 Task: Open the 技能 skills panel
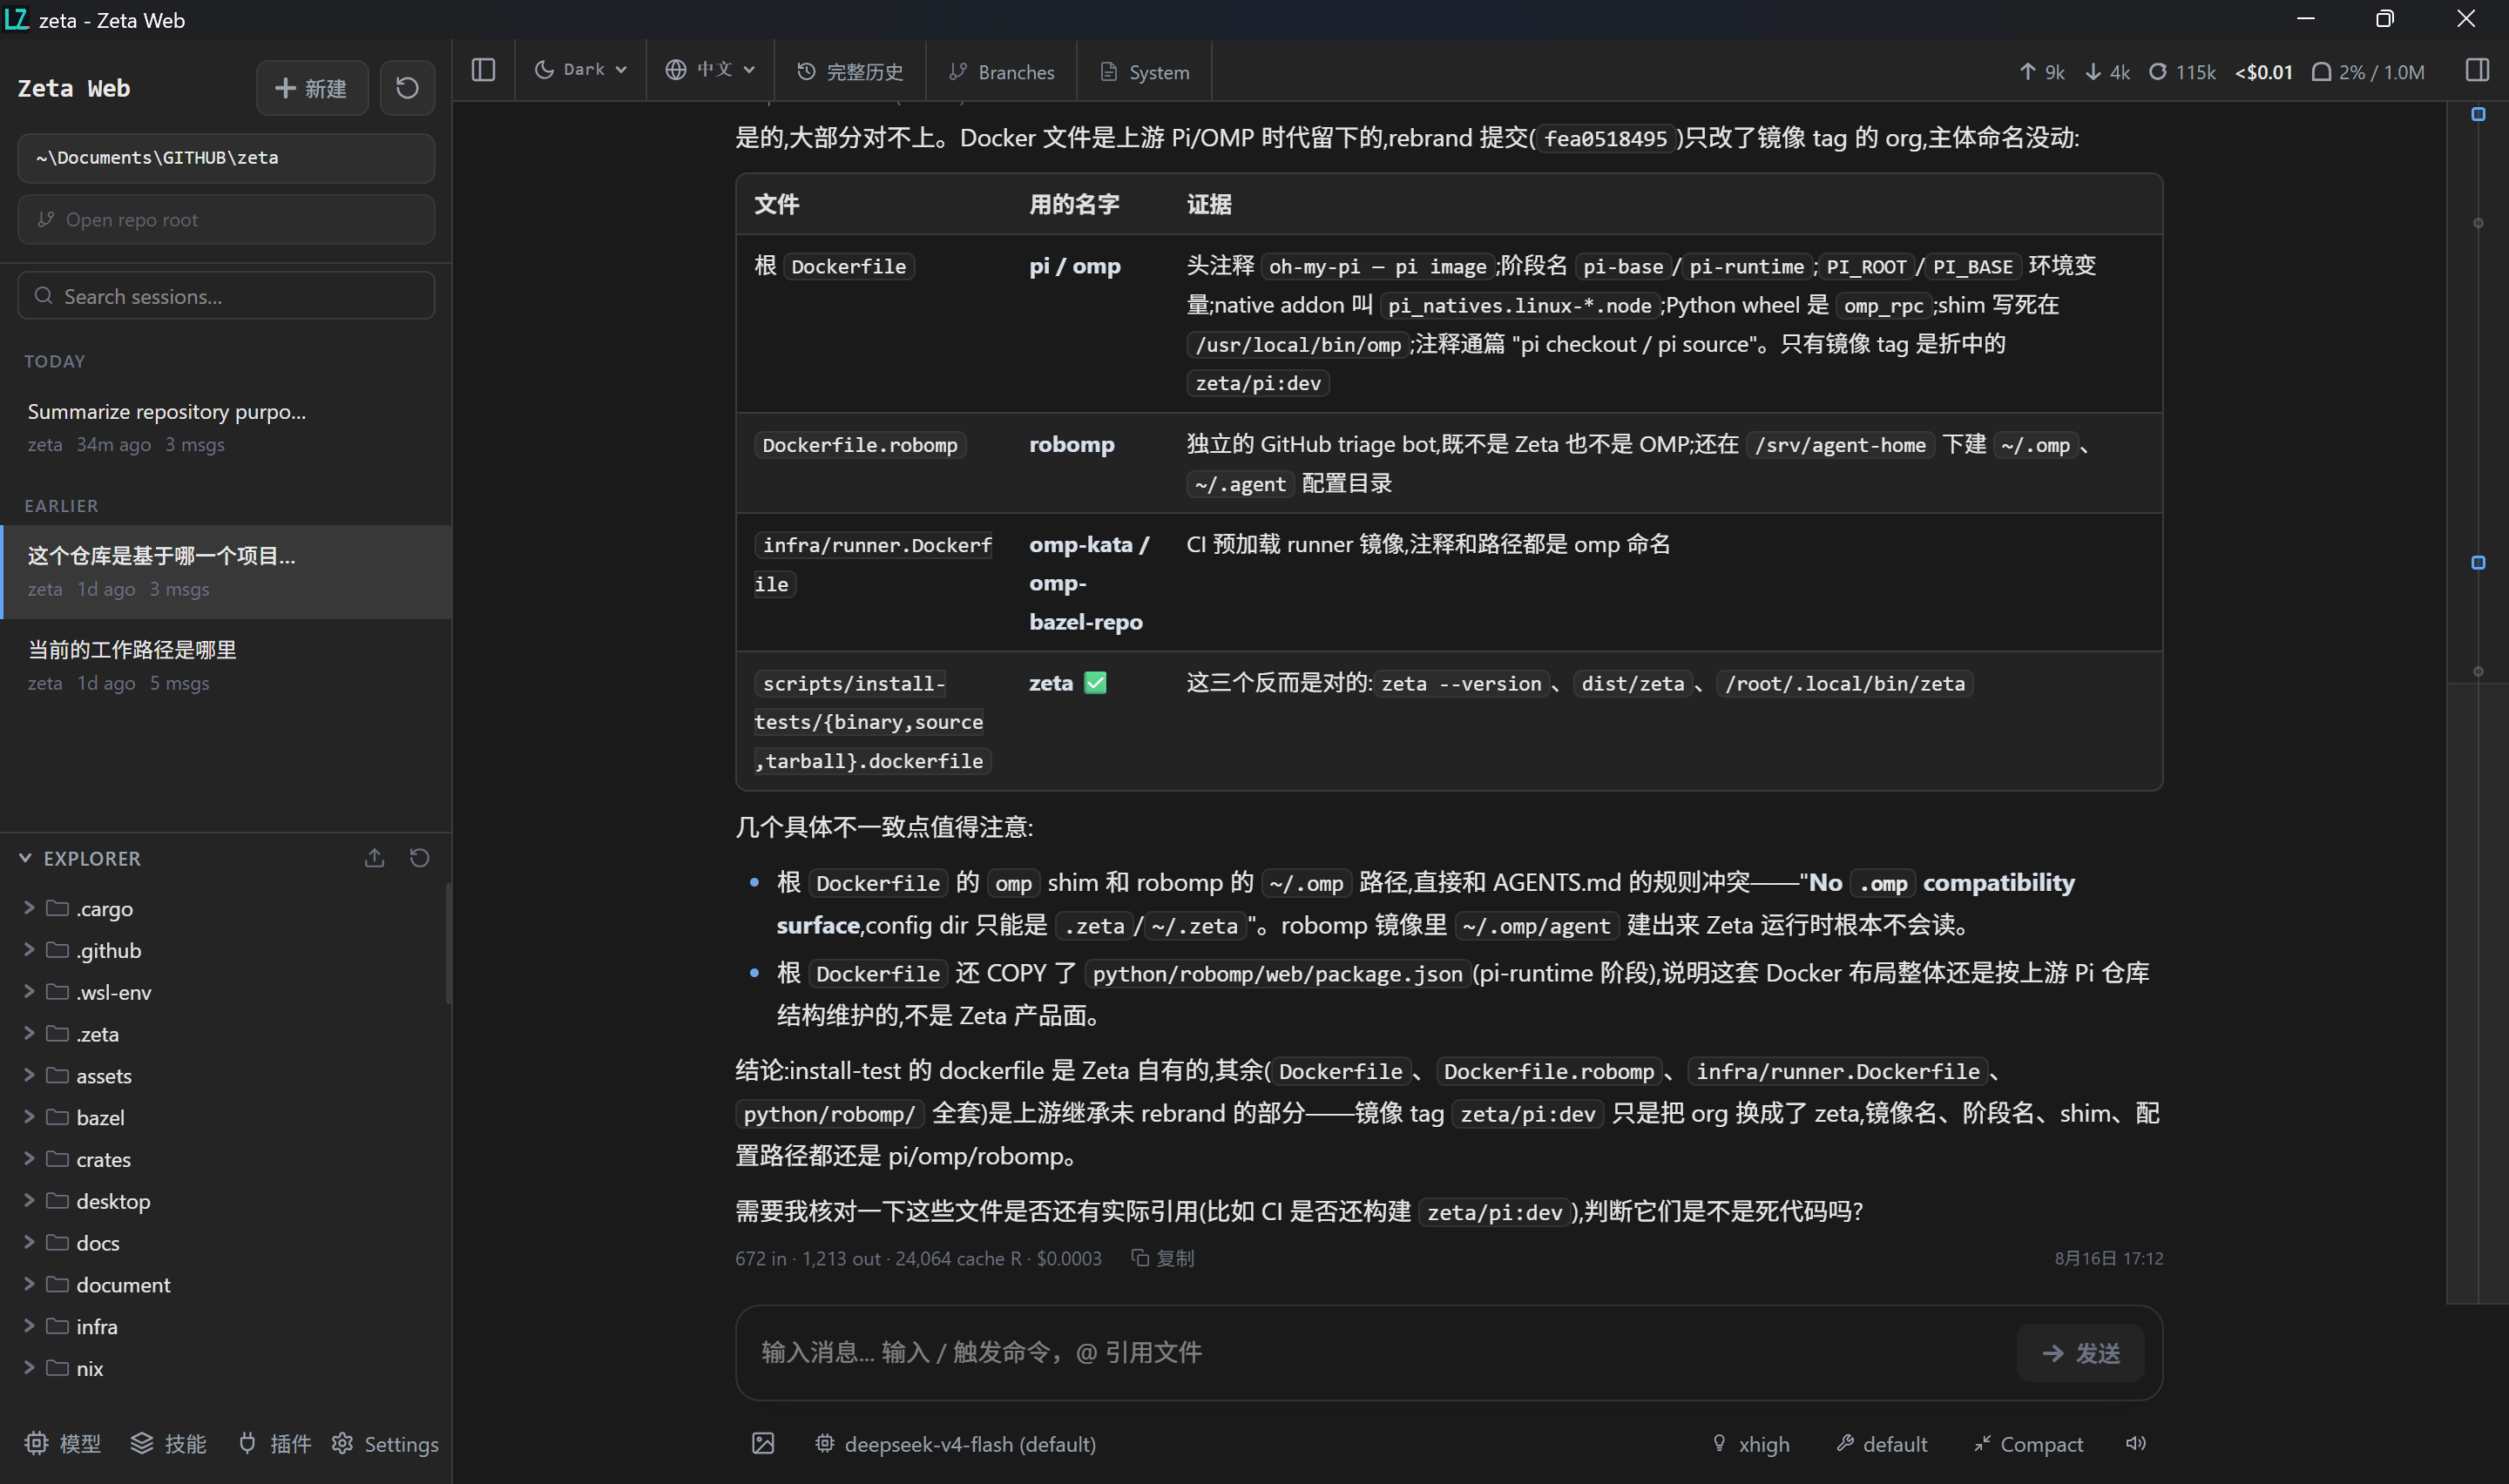pos(168,1443)
